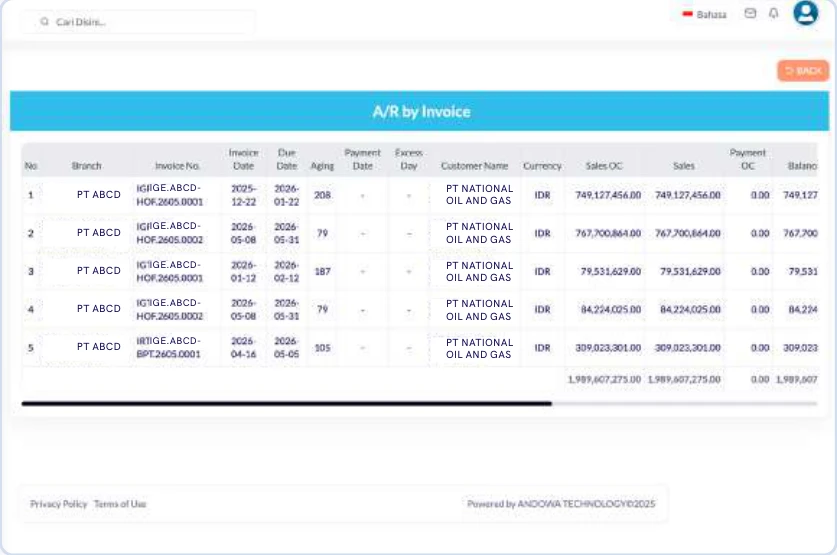
Task: Click aging value 105
Action: (322, 348)
